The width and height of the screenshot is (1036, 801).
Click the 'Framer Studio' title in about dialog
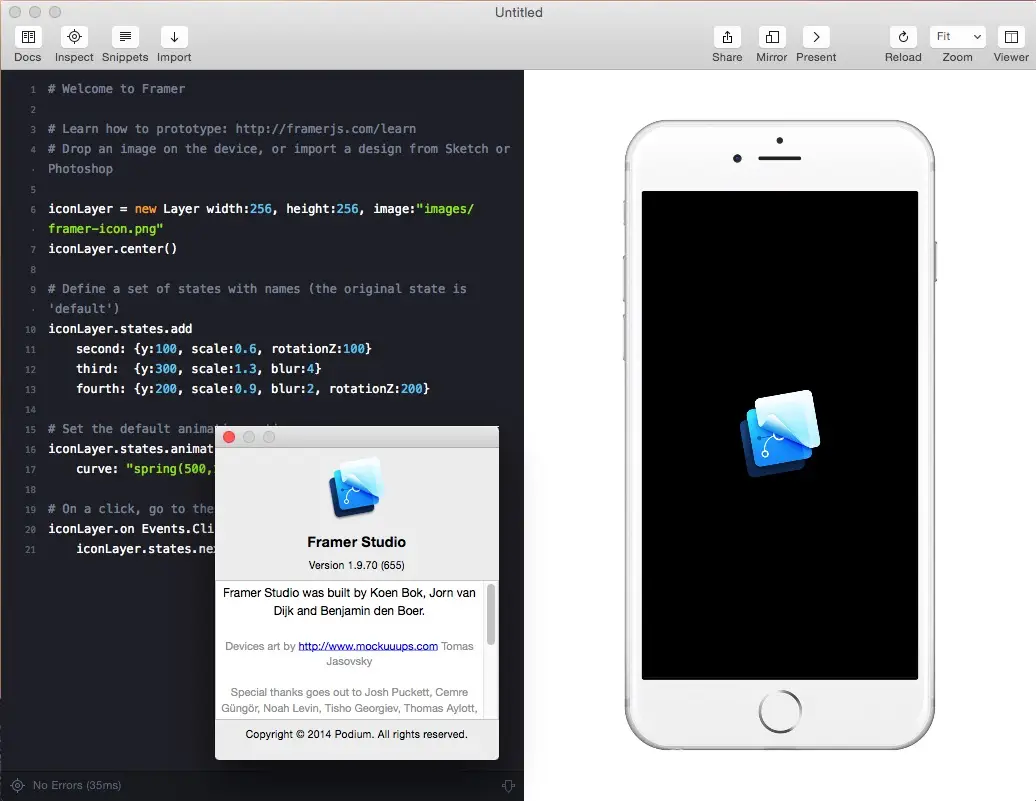tap(356, 542)
